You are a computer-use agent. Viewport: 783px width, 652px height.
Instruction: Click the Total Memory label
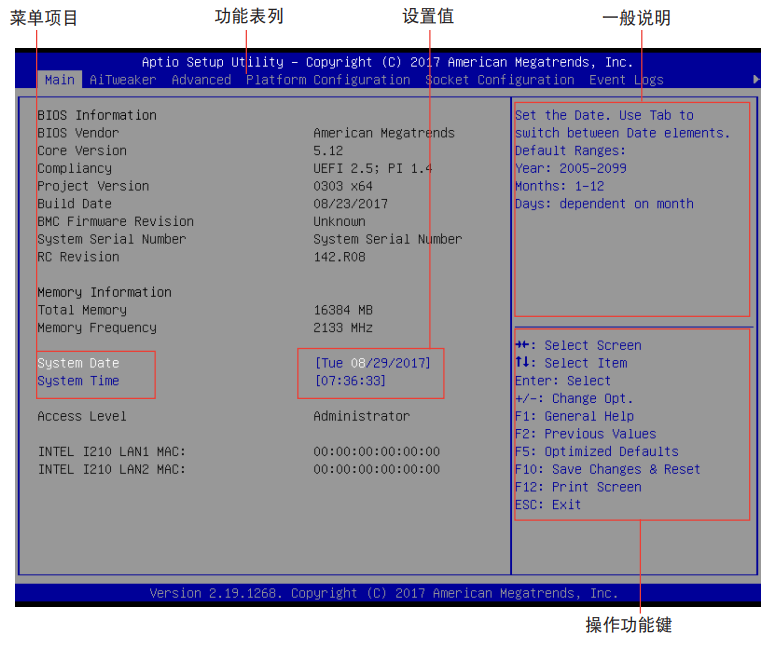click(x=82, y=310)
